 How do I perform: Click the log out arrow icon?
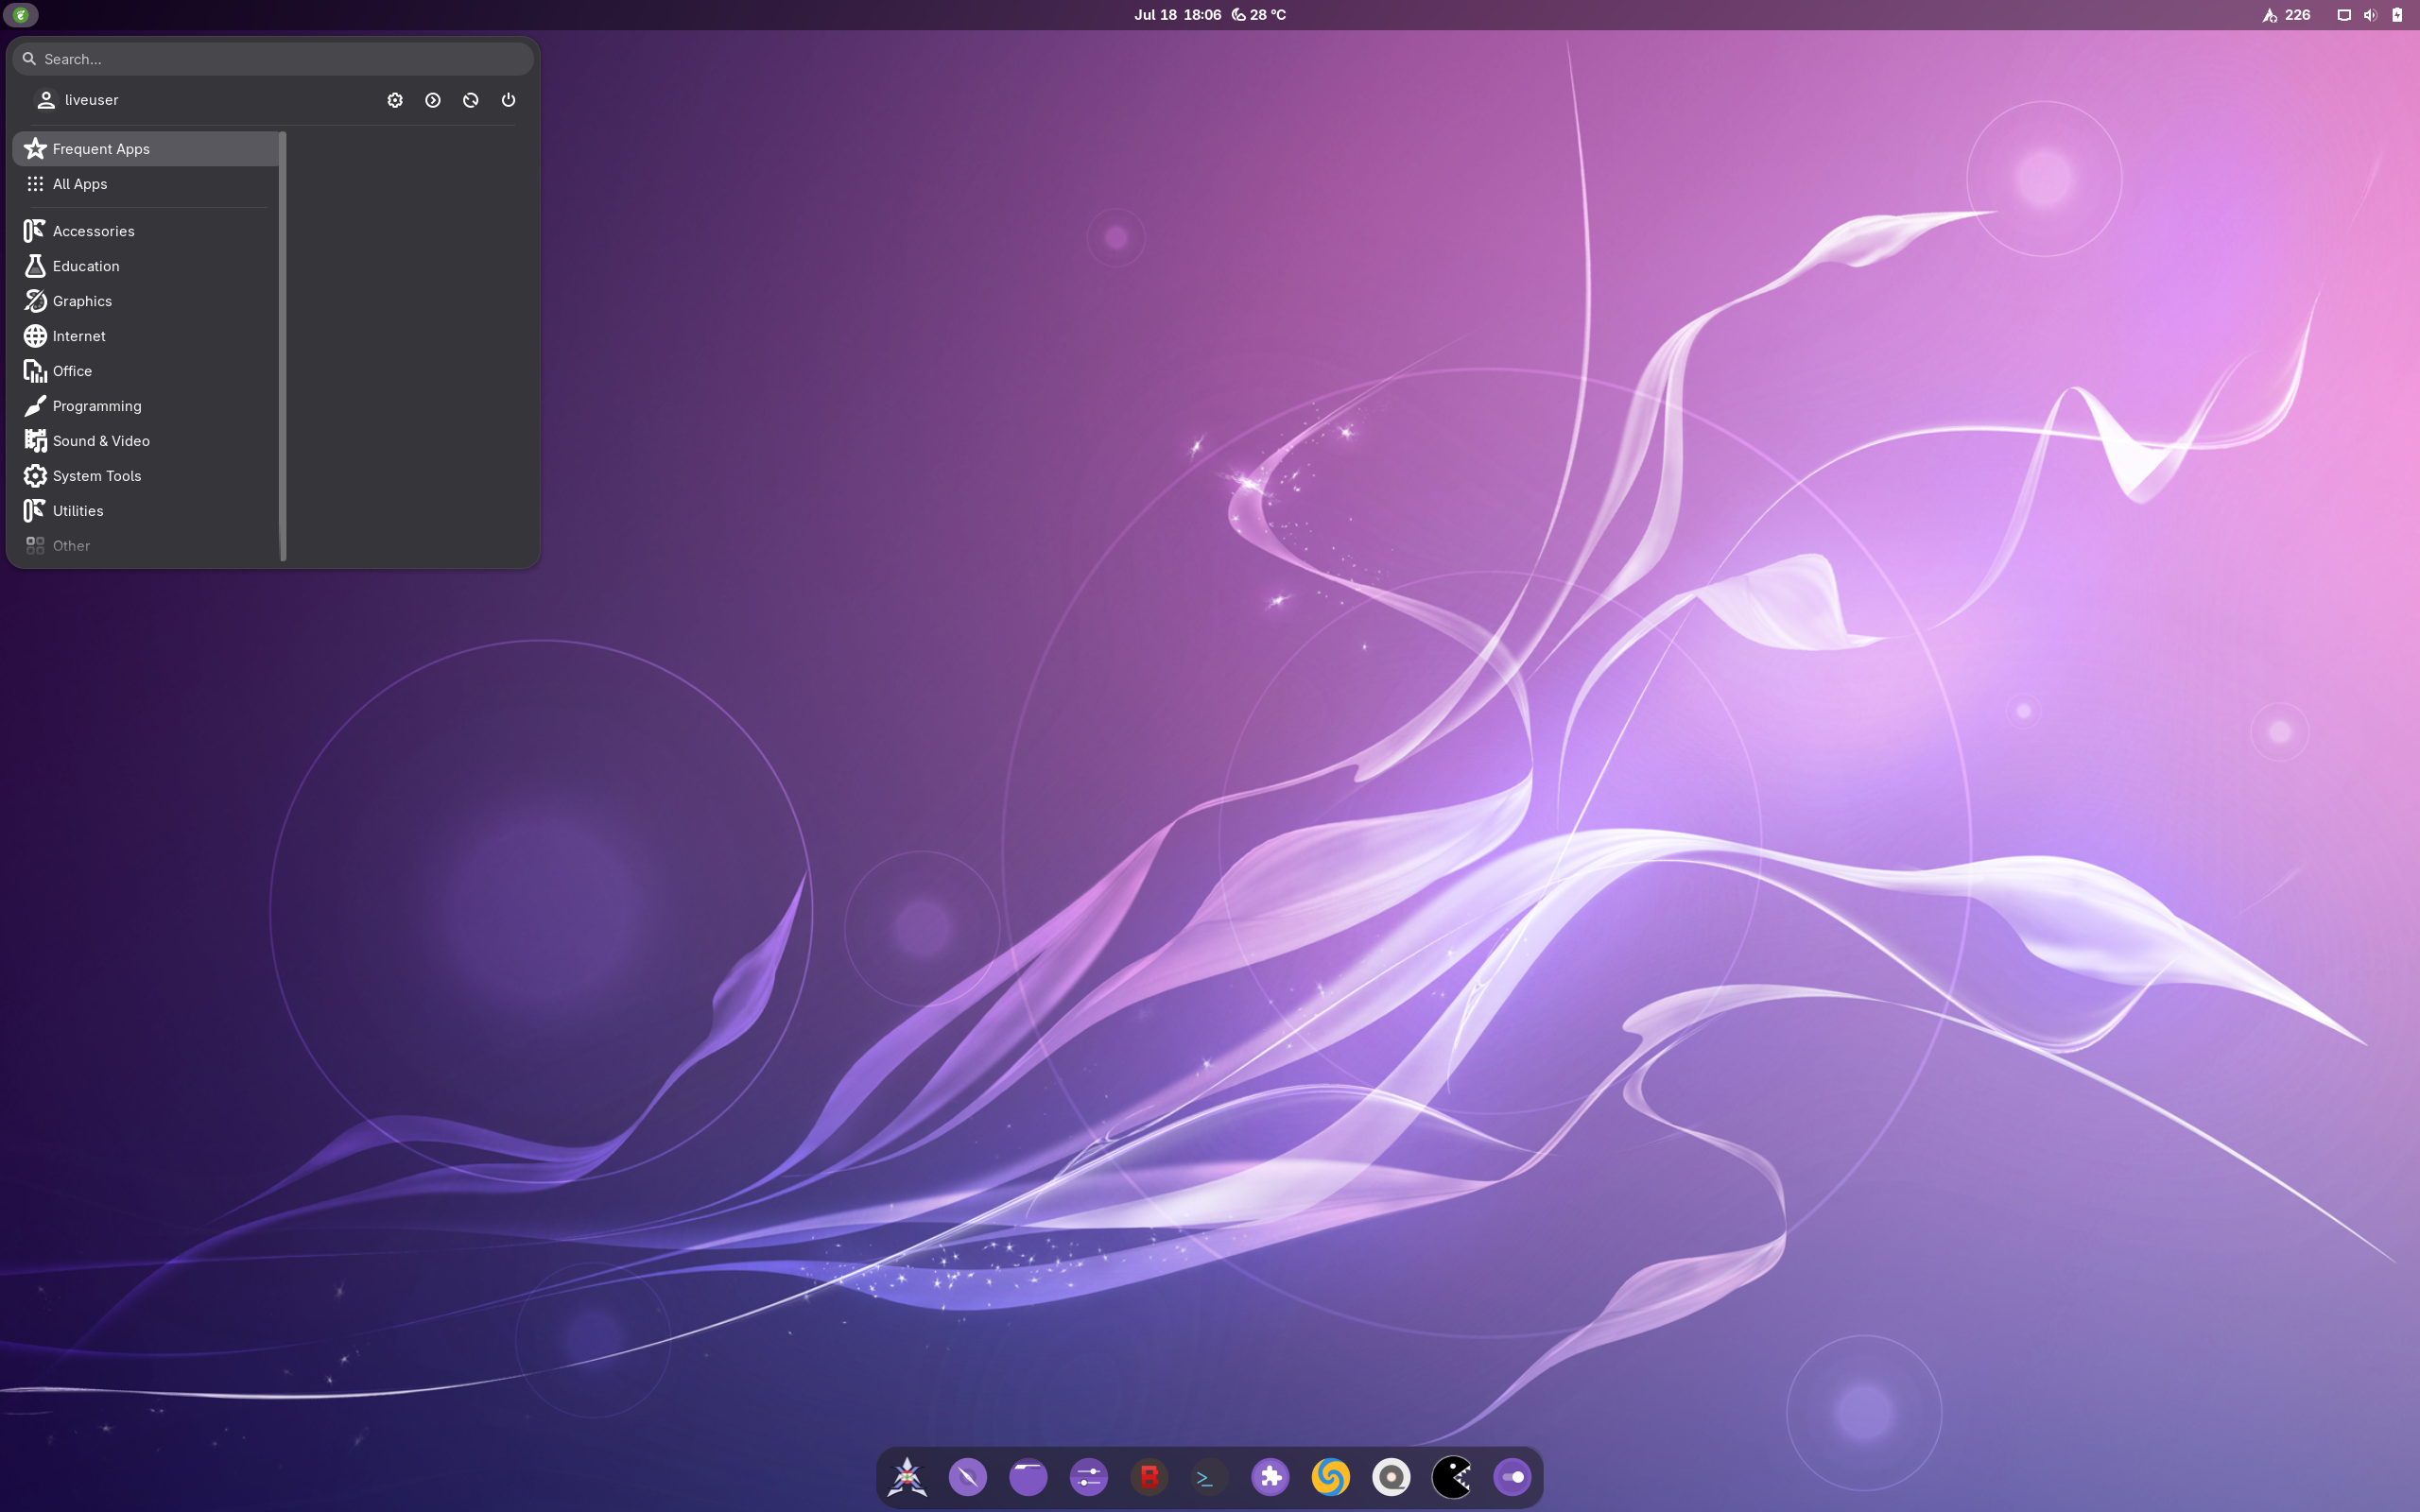(433, 100)
